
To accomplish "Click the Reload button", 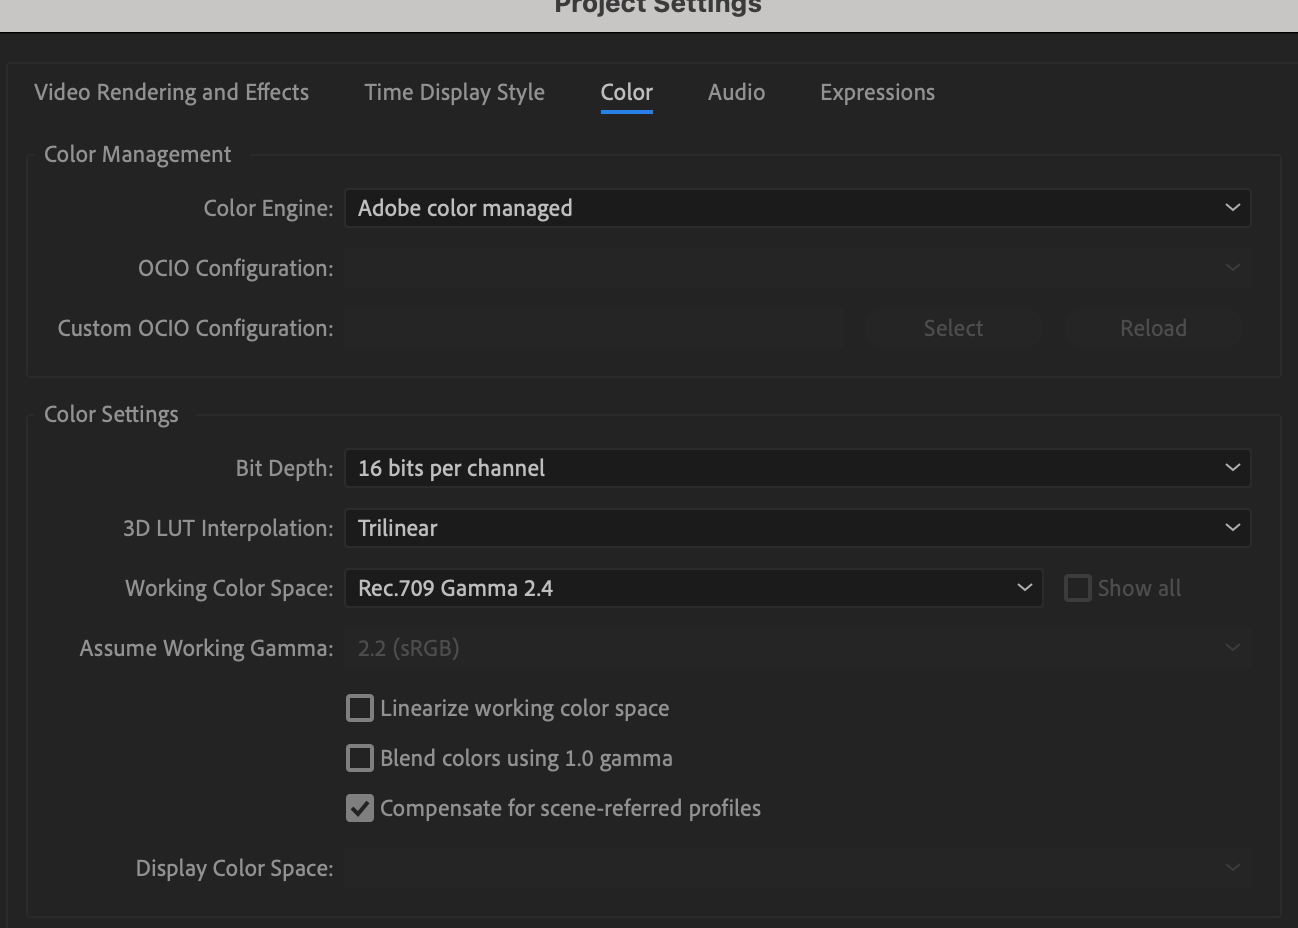I will tap(1153, 327).
